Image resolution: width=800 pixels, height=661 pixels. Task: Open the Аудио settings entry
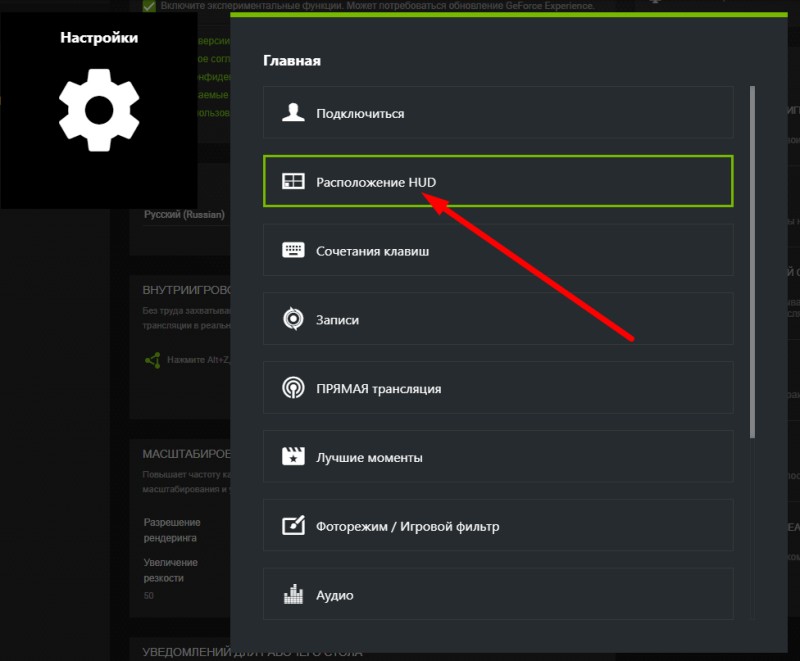[498, 594]
